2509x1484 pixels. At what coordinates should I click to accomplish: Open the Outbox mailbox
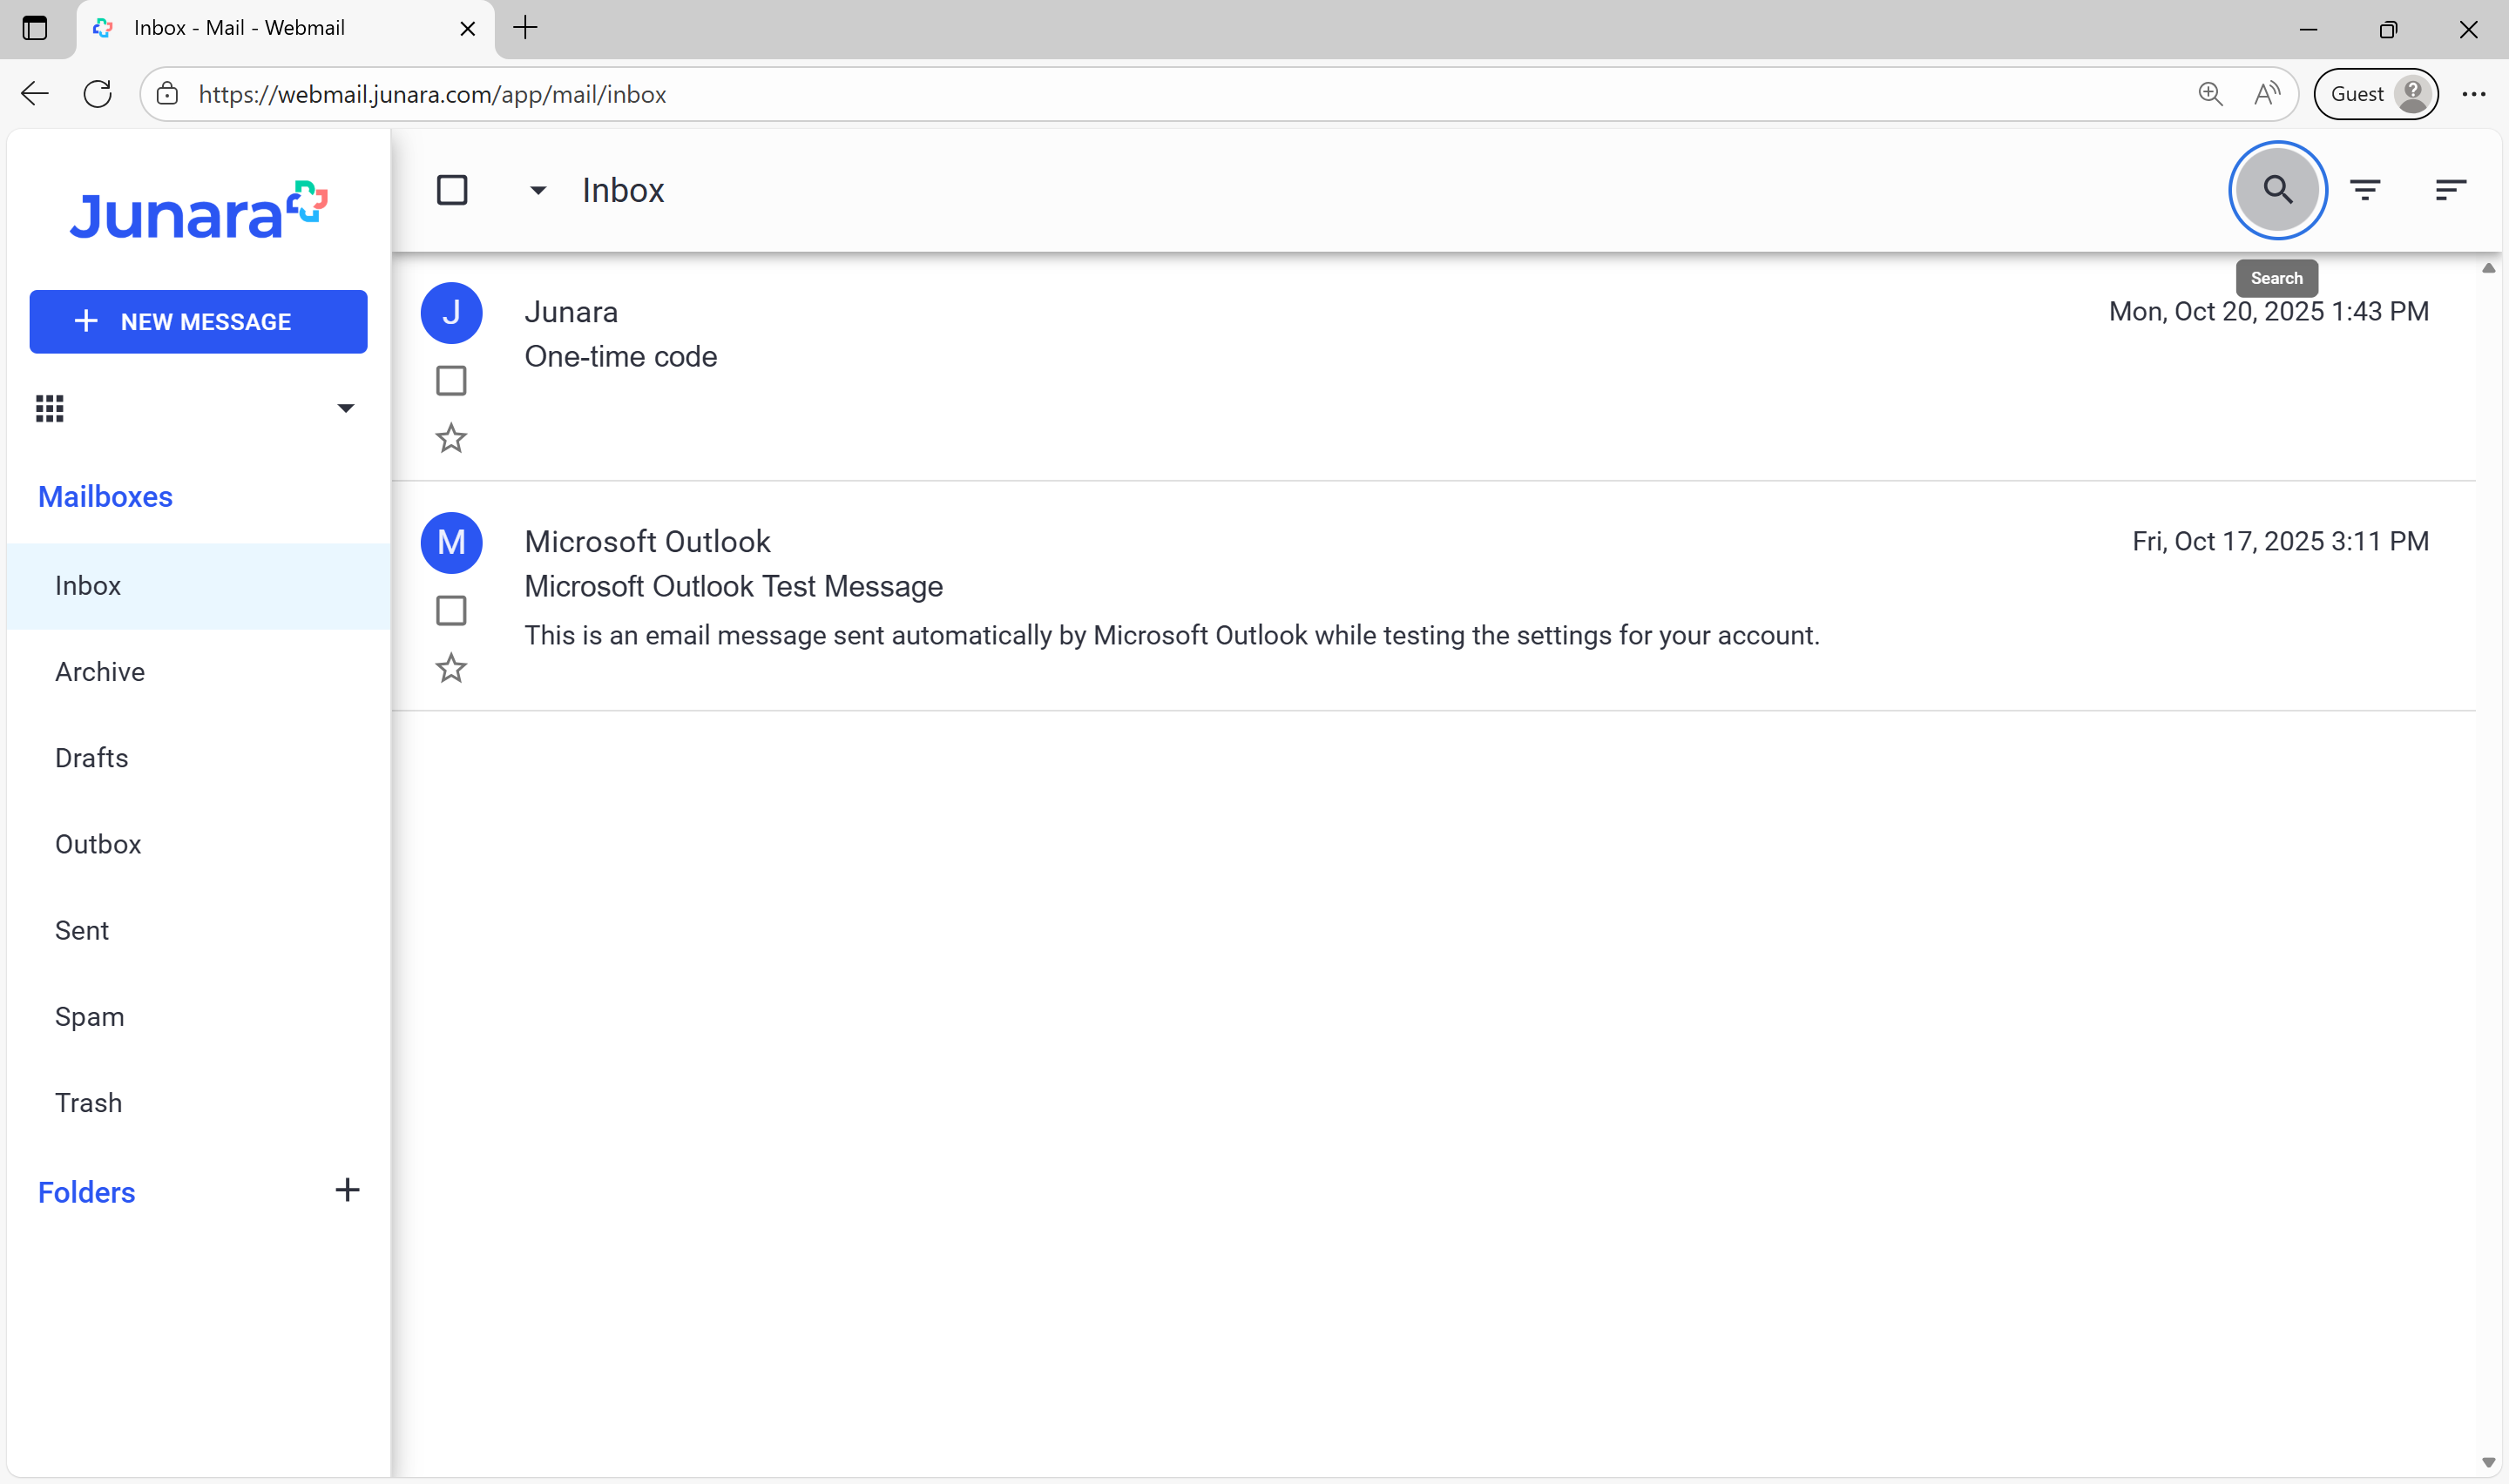click(198, 844)
